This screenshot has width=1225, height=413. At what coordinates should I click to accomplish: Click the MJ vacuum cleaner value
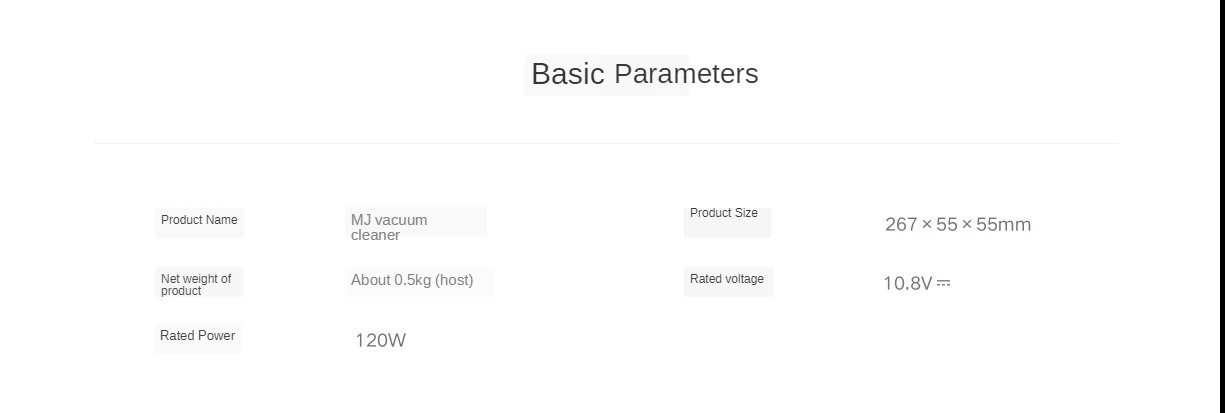389,227
